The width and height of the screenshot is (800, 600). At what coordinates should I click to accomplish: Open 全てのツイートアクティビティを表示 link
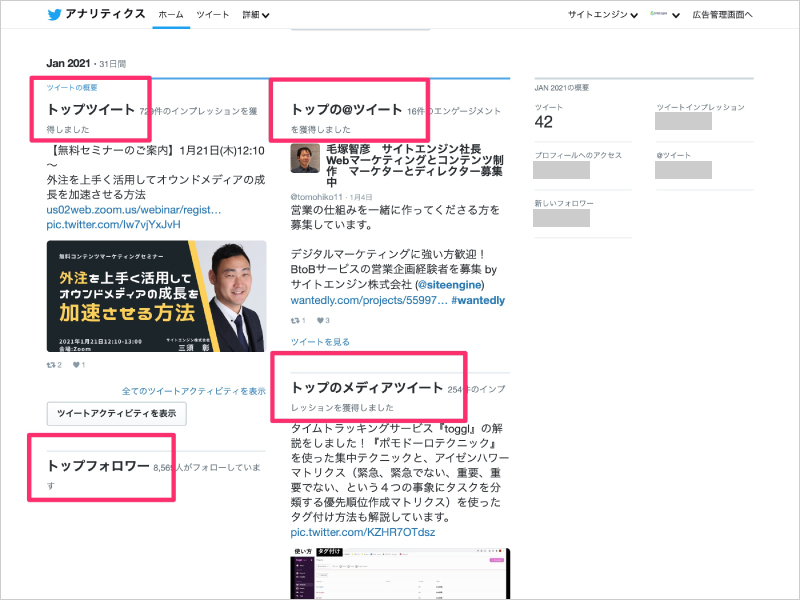coord(193,391)
